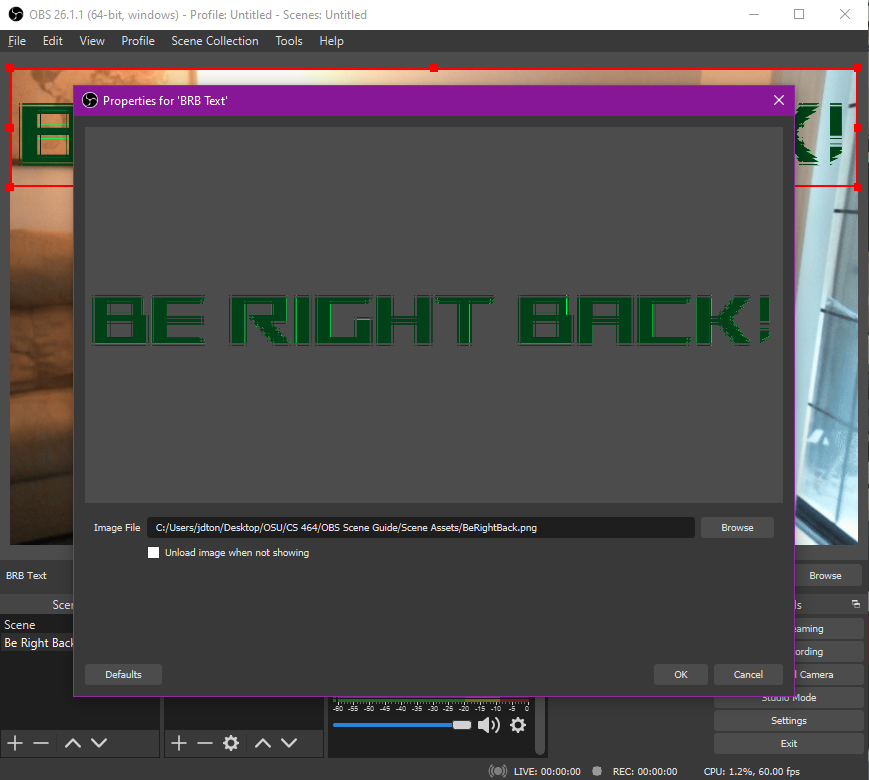This screenshot has height=780, width=869.
Task: Remove the selected source with minus icon
Action: (x=205, y=743)
